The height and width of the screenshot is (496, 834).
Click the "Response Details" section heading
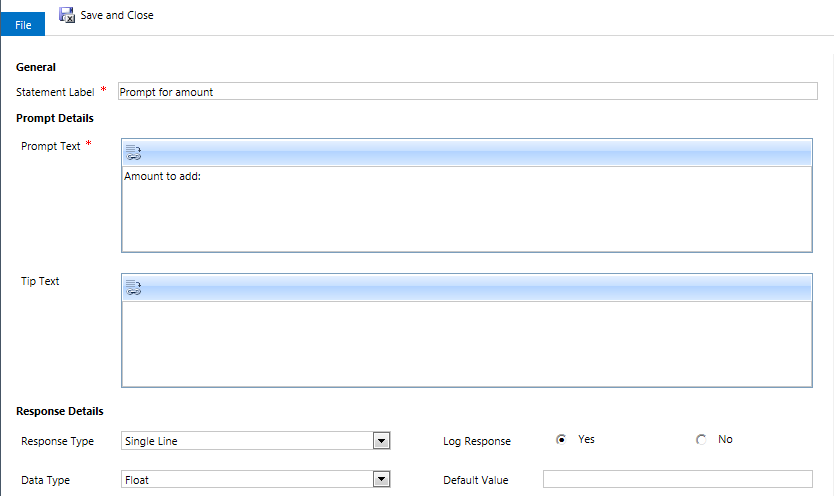pos(60,411)
